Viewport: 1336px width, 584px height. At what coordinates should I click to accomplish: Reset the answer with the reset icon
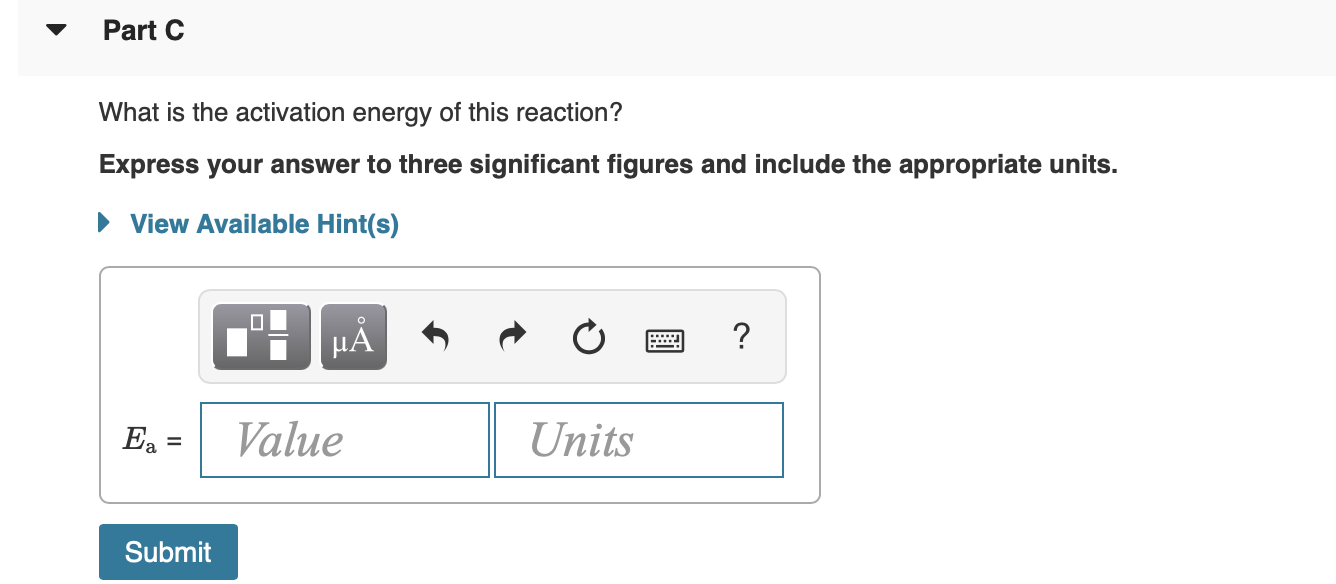point(588,337)
